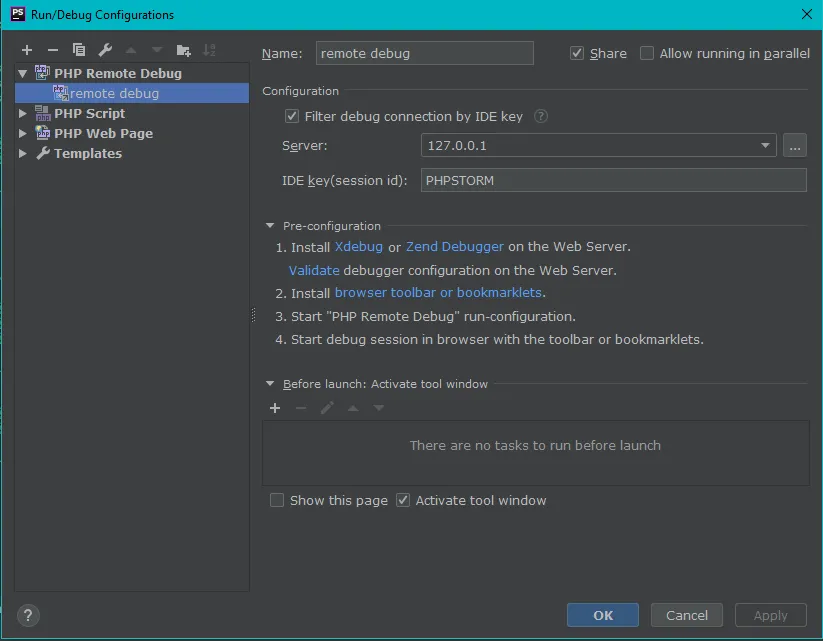This screenshot has height=641, width=823.
Task: Click the panel splitter handle
Action: pyautogui.click(x=254, y=315)
